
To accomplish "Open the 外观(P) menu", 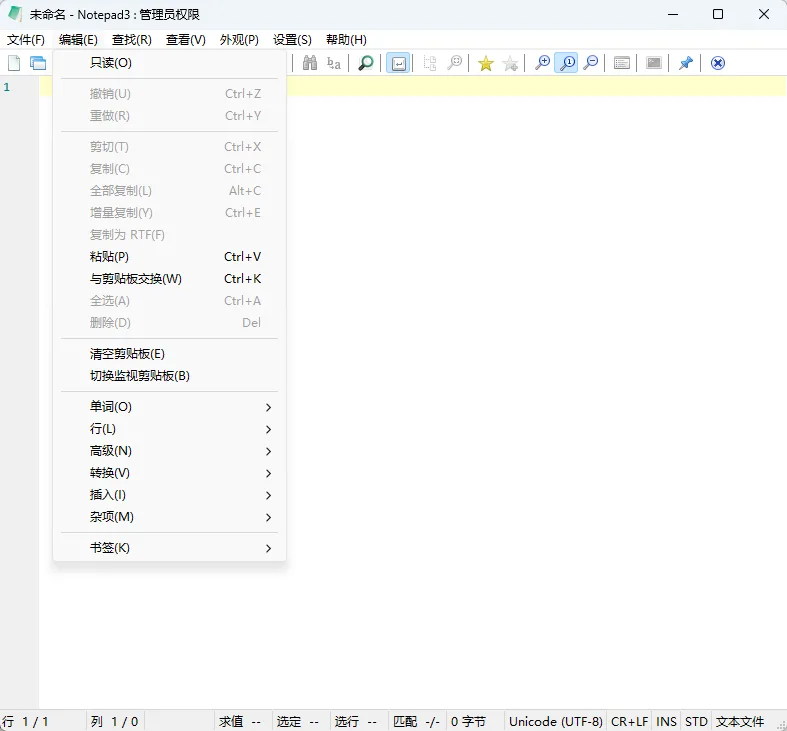I will [239, 40].
